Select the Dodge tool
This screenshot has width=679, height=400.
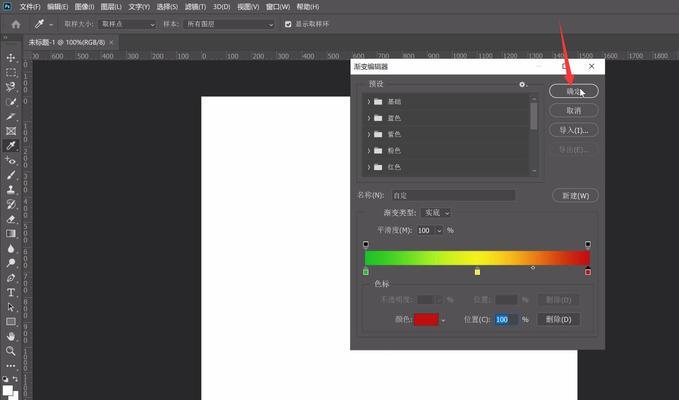11,263
